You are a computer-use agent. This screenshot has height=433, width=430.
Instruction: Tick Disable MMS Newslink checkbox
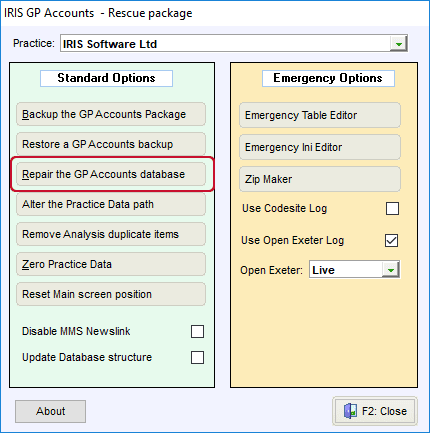[x=197, y=331]
